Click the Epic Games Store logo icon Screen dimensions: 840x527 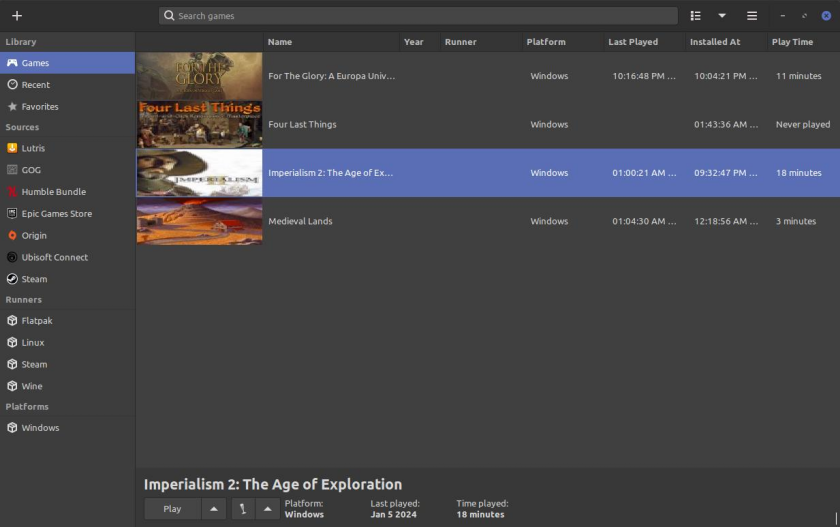point(12,213)
